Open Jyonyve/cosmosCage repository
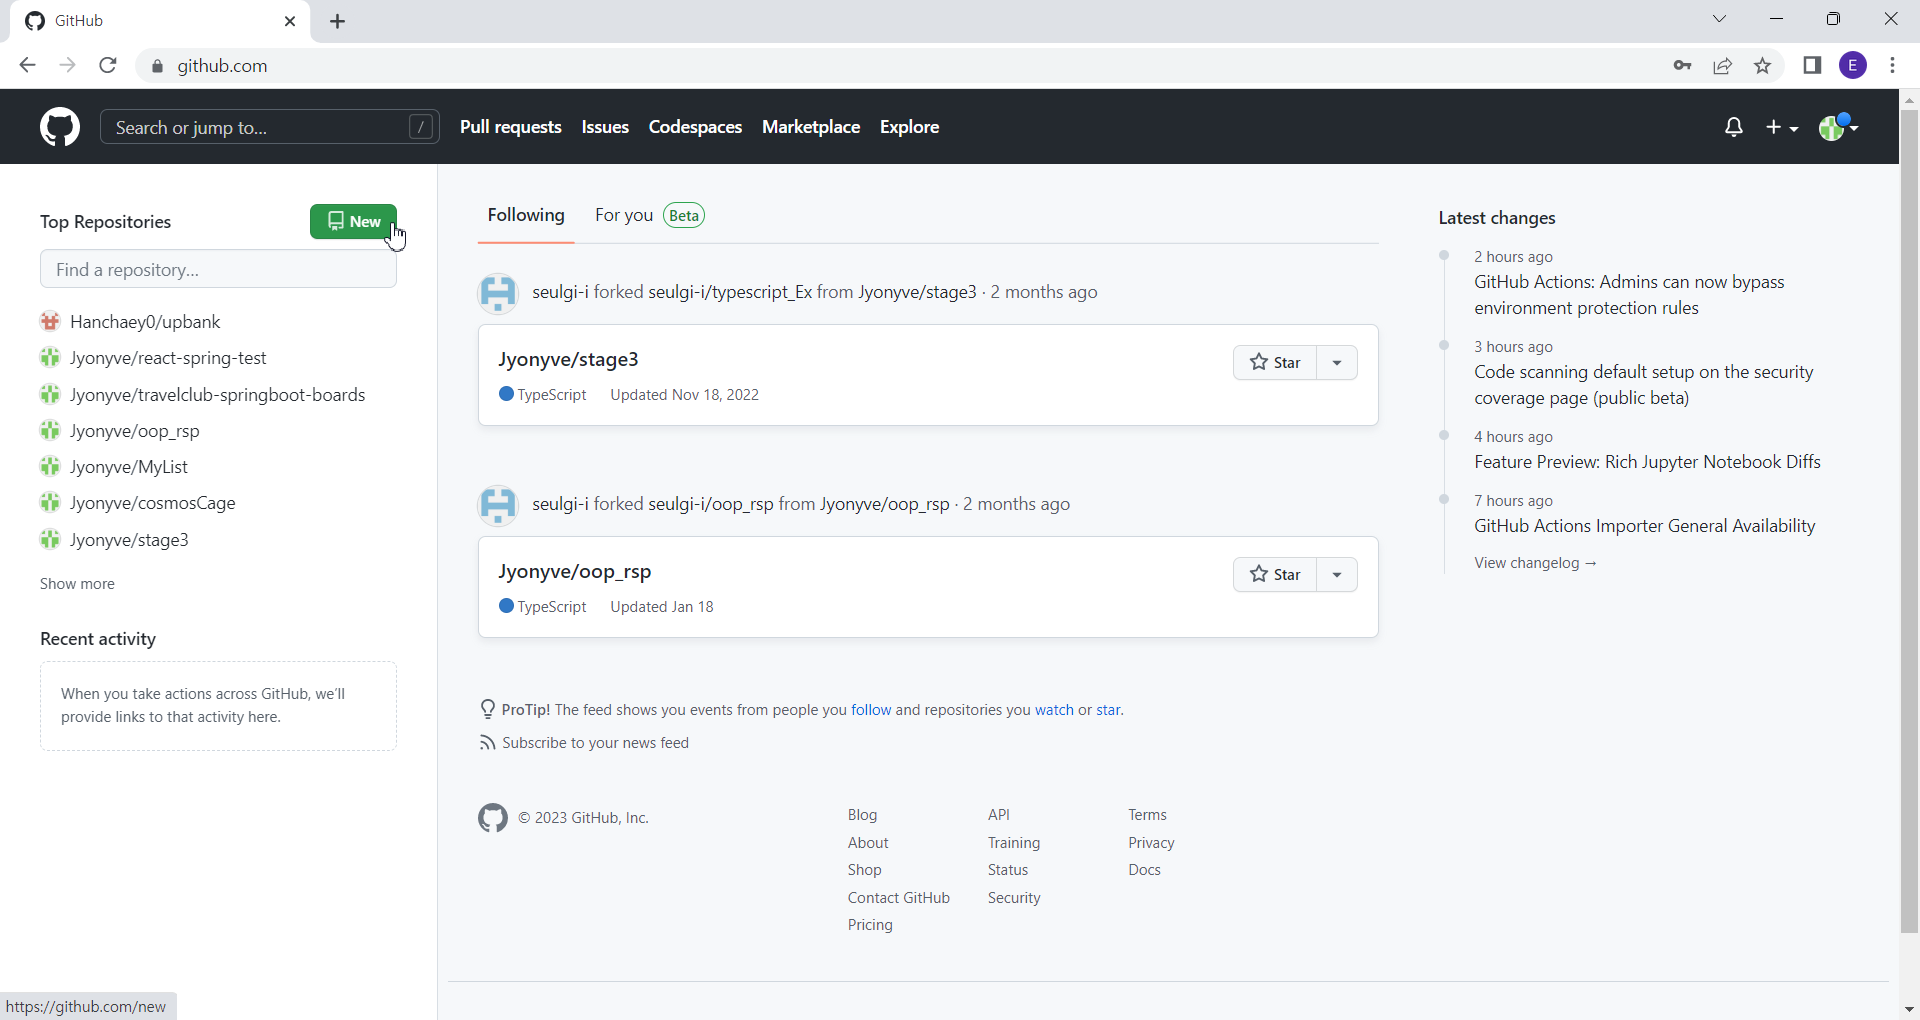The width and height of the screenshot is (1920, 1020). (153, 503)
